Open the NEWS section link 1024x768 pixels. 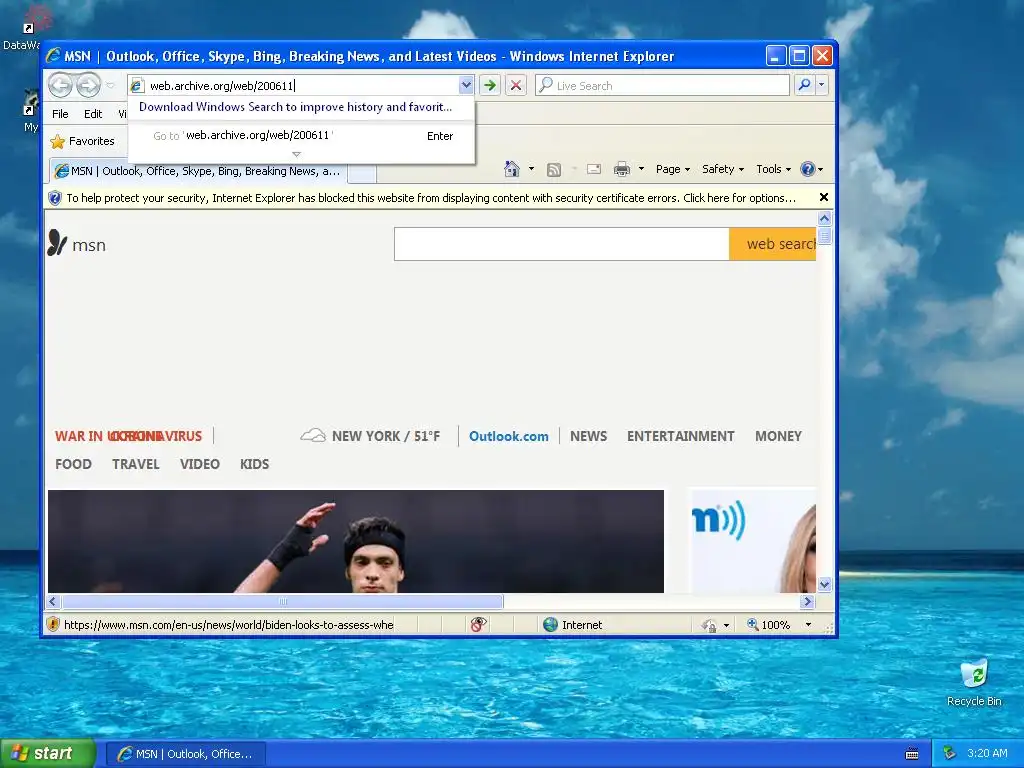[x=588, y=436]
